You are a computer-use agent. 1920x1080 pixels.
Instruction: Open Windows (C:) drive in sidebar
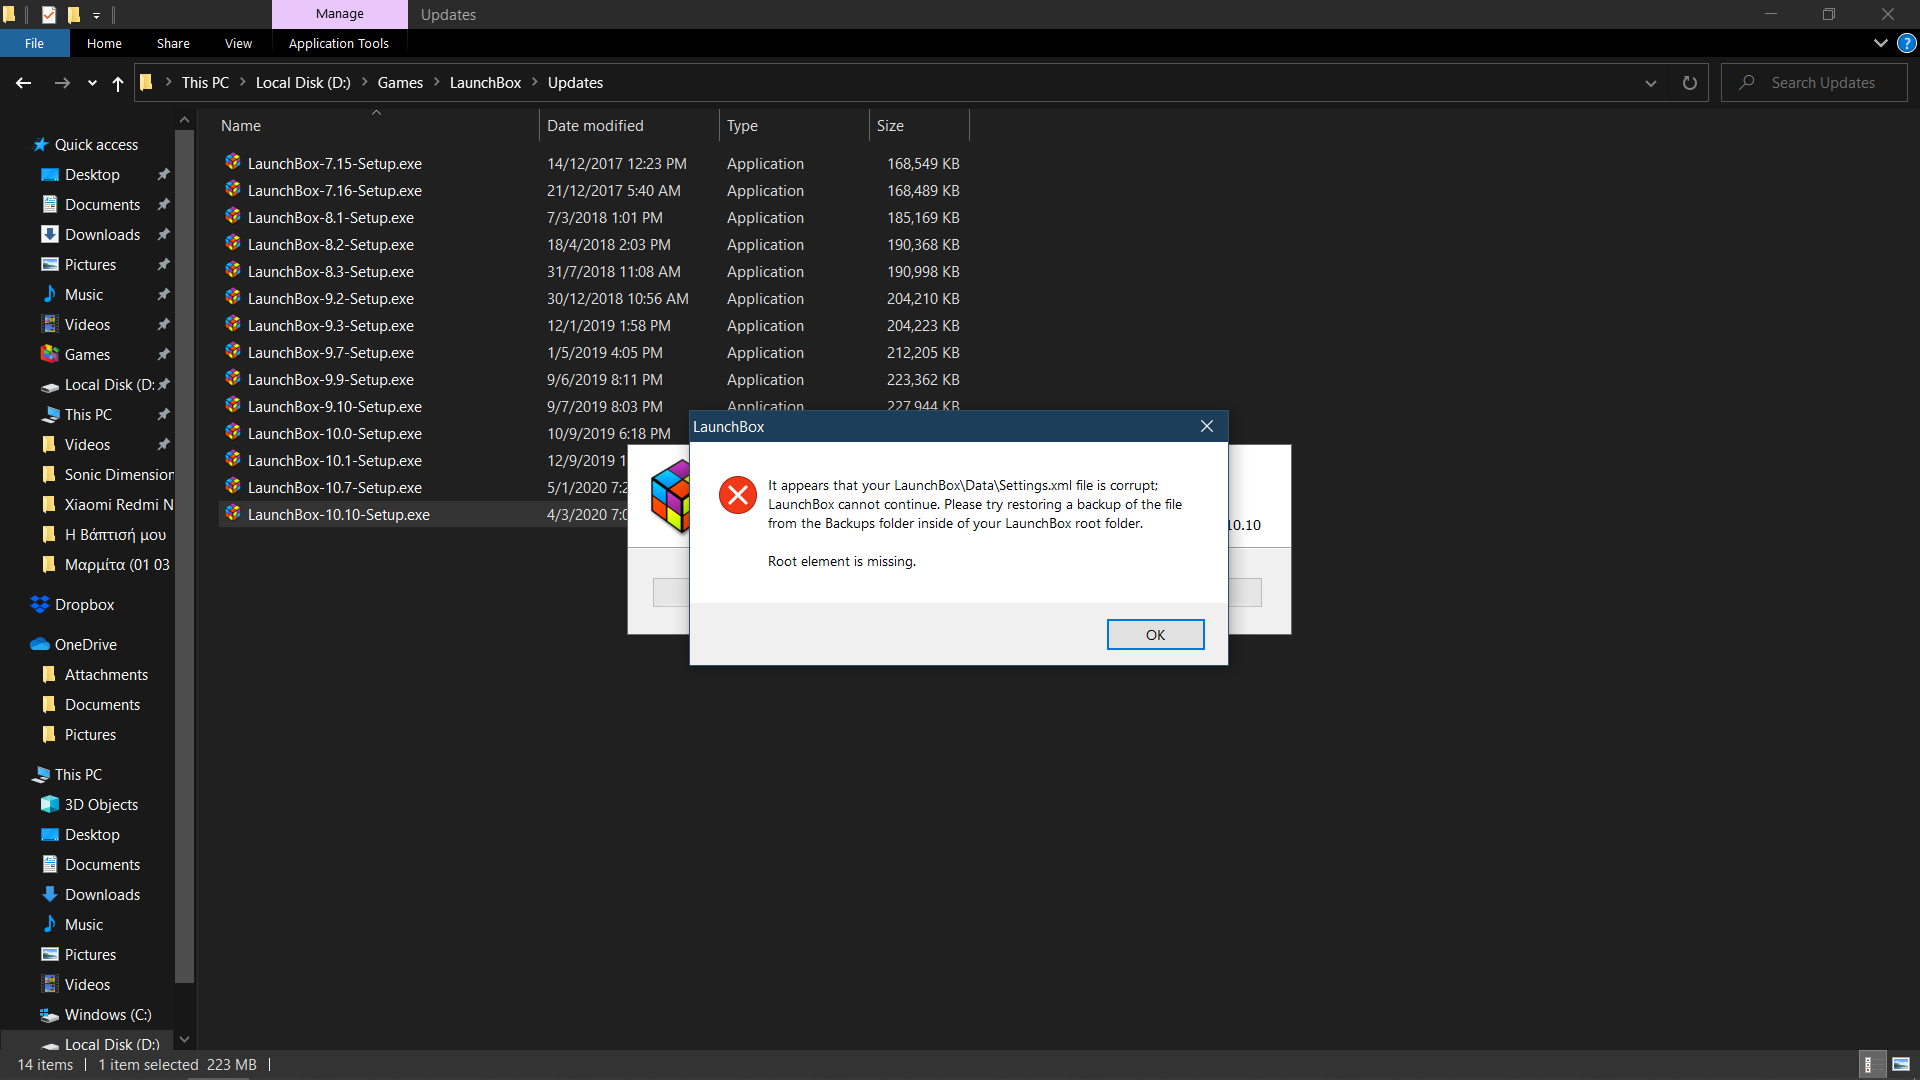click(108, 1015)
